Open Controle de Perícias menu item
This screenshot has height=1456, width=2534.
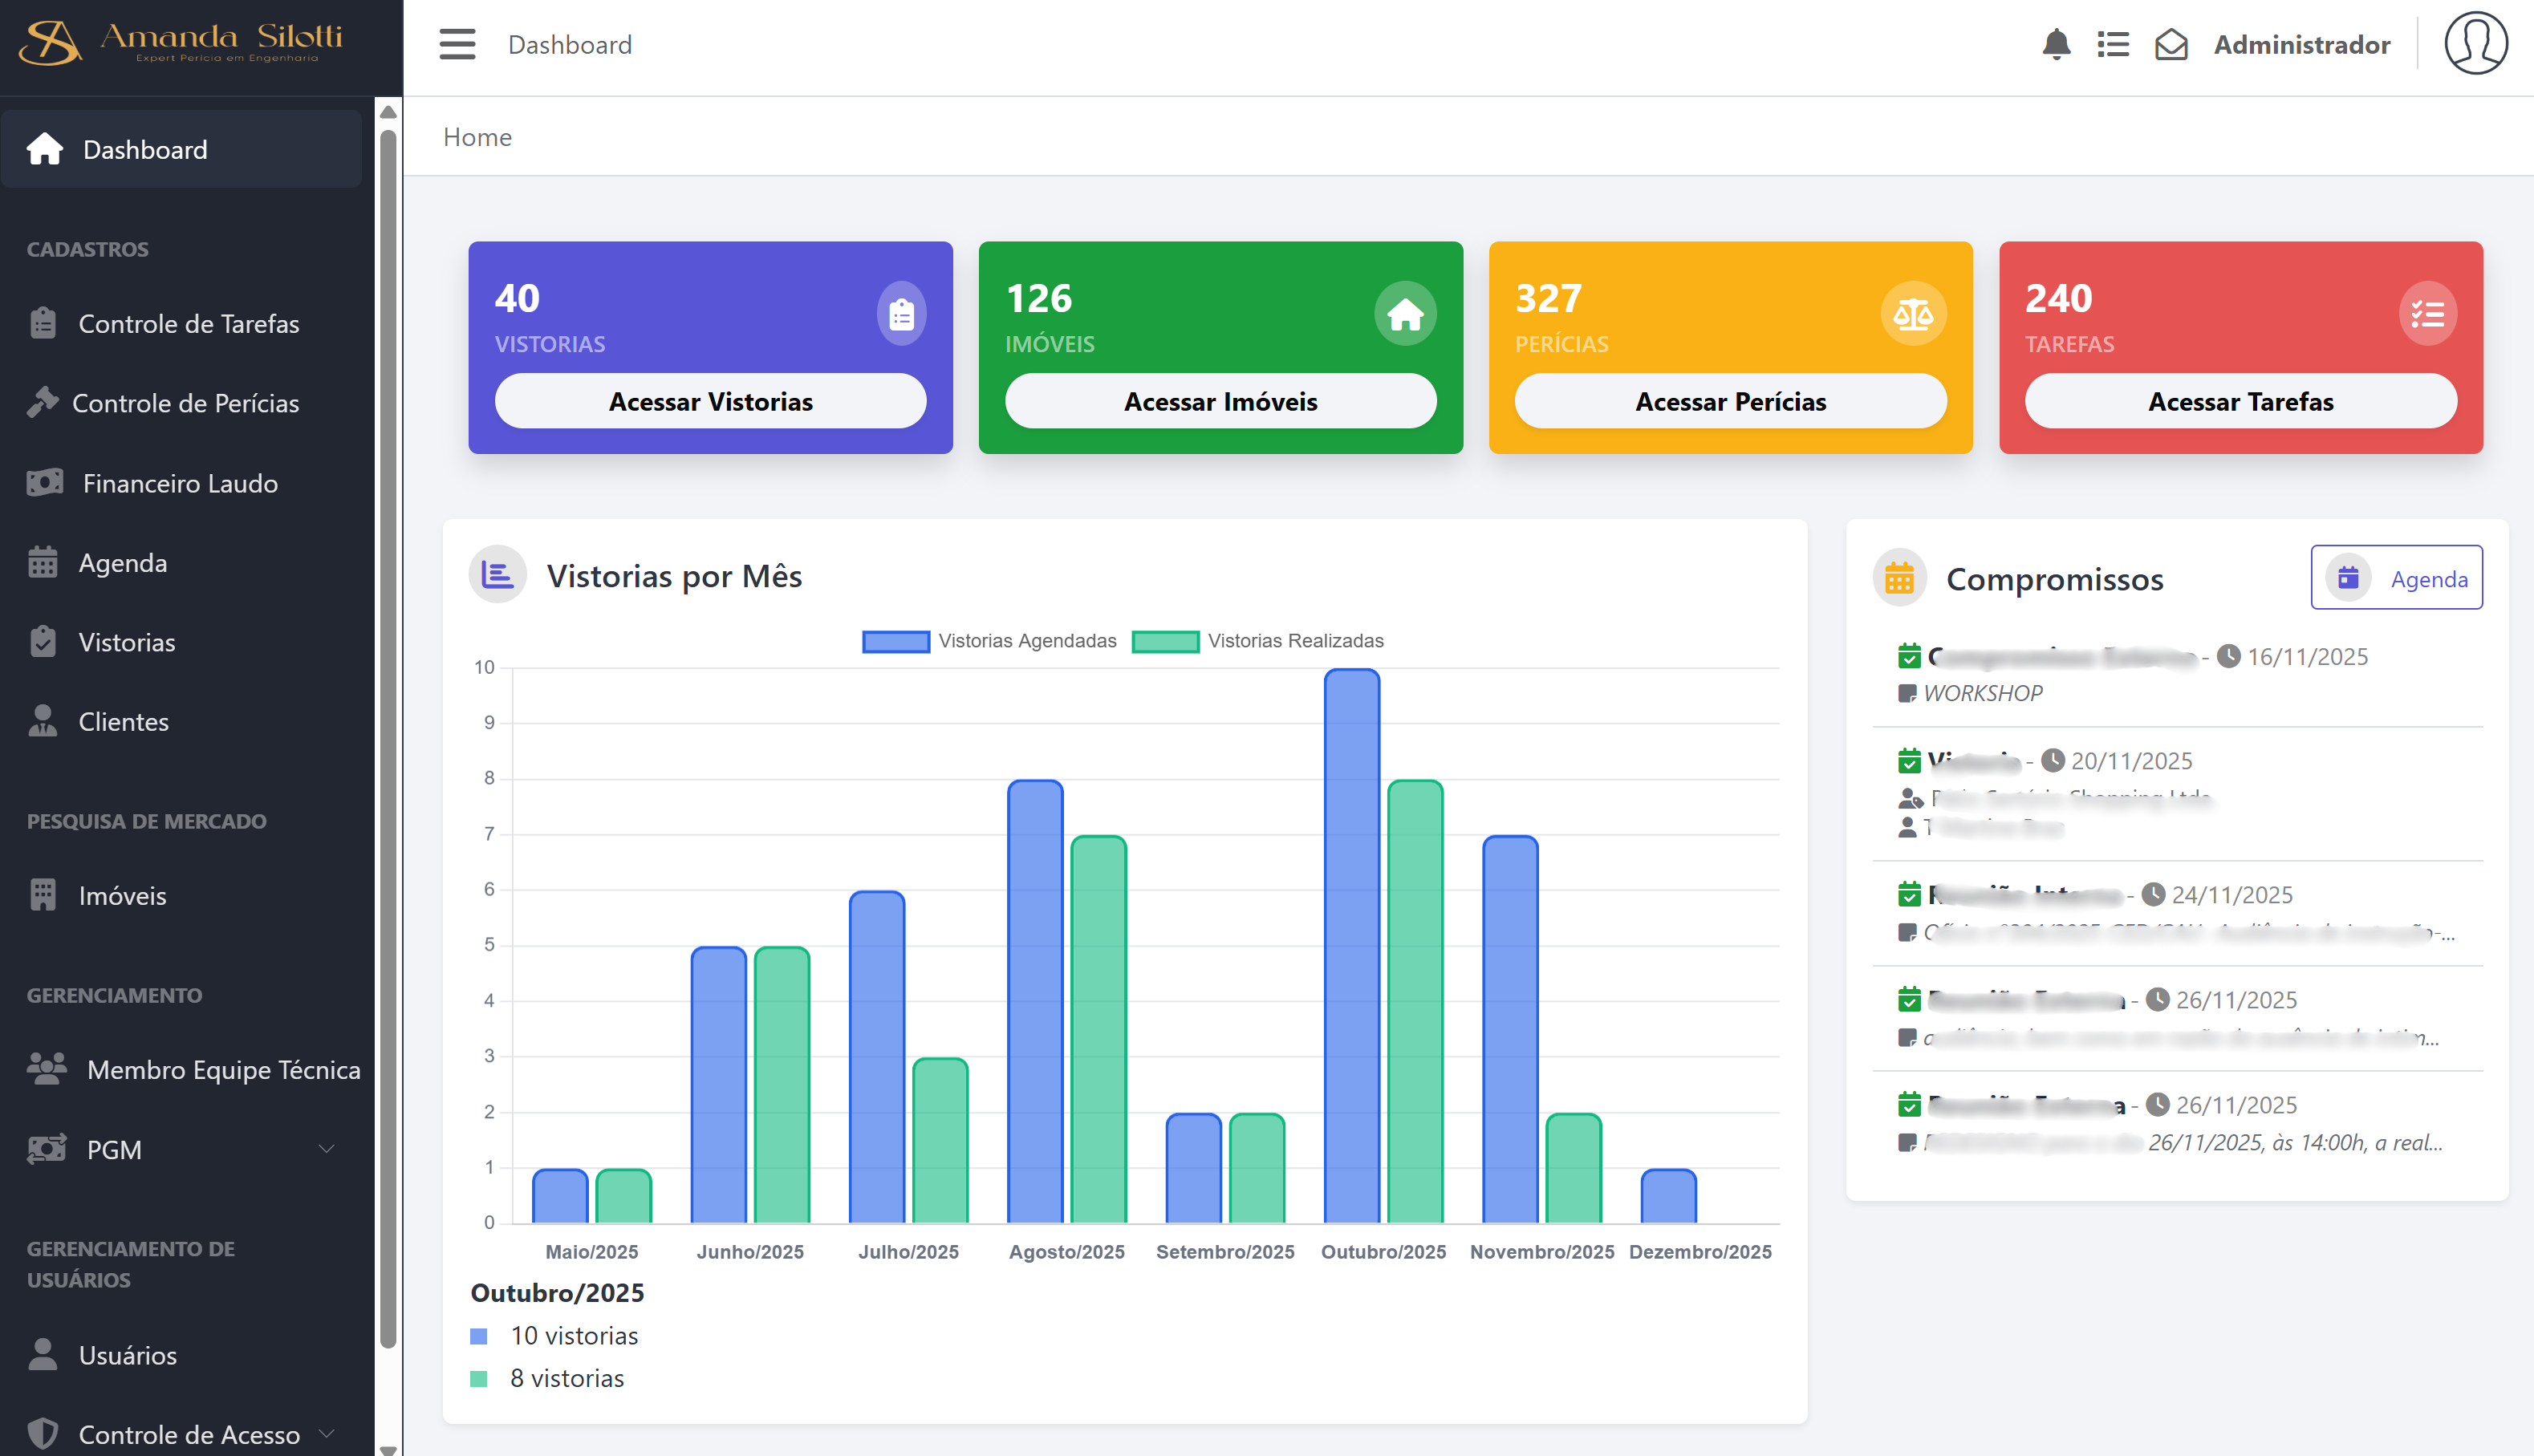coord(185,403)
